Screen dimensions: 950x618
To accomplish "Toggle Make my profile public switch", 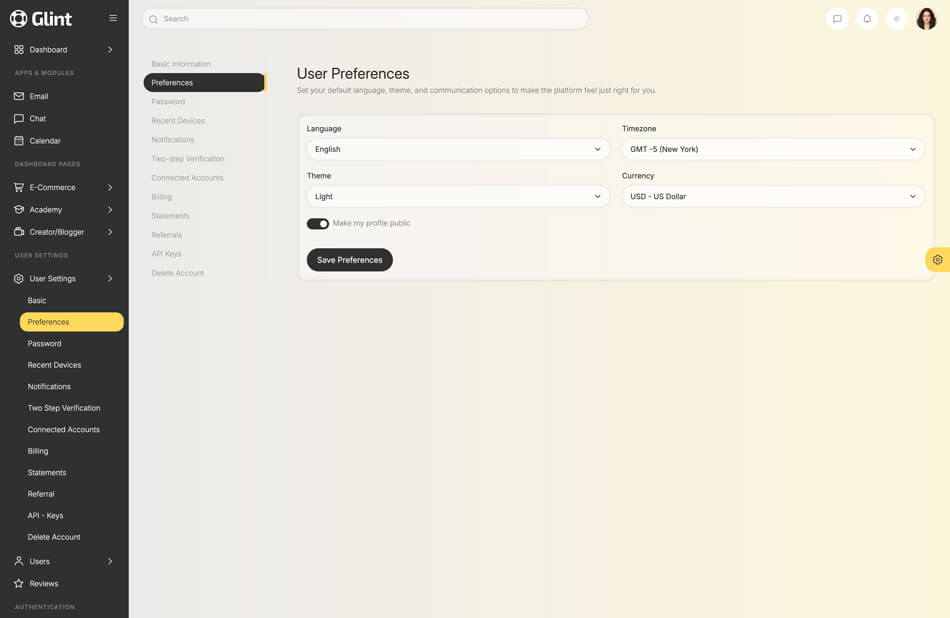I will (x=318, y=224).
